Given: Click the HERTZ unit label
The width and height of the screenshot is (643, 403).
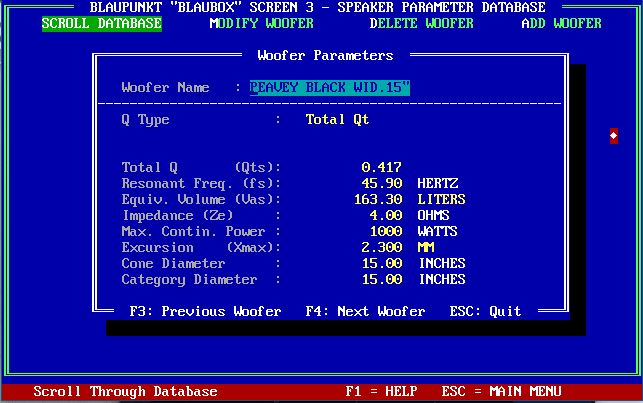Looking at the screenshot, I should 438,183.
